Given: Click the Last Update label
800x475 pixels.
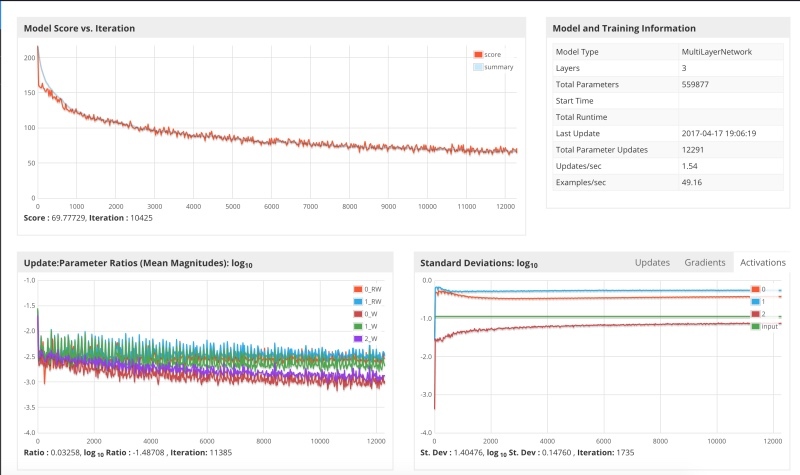Looking at the screenshot, I should point(578,133).
